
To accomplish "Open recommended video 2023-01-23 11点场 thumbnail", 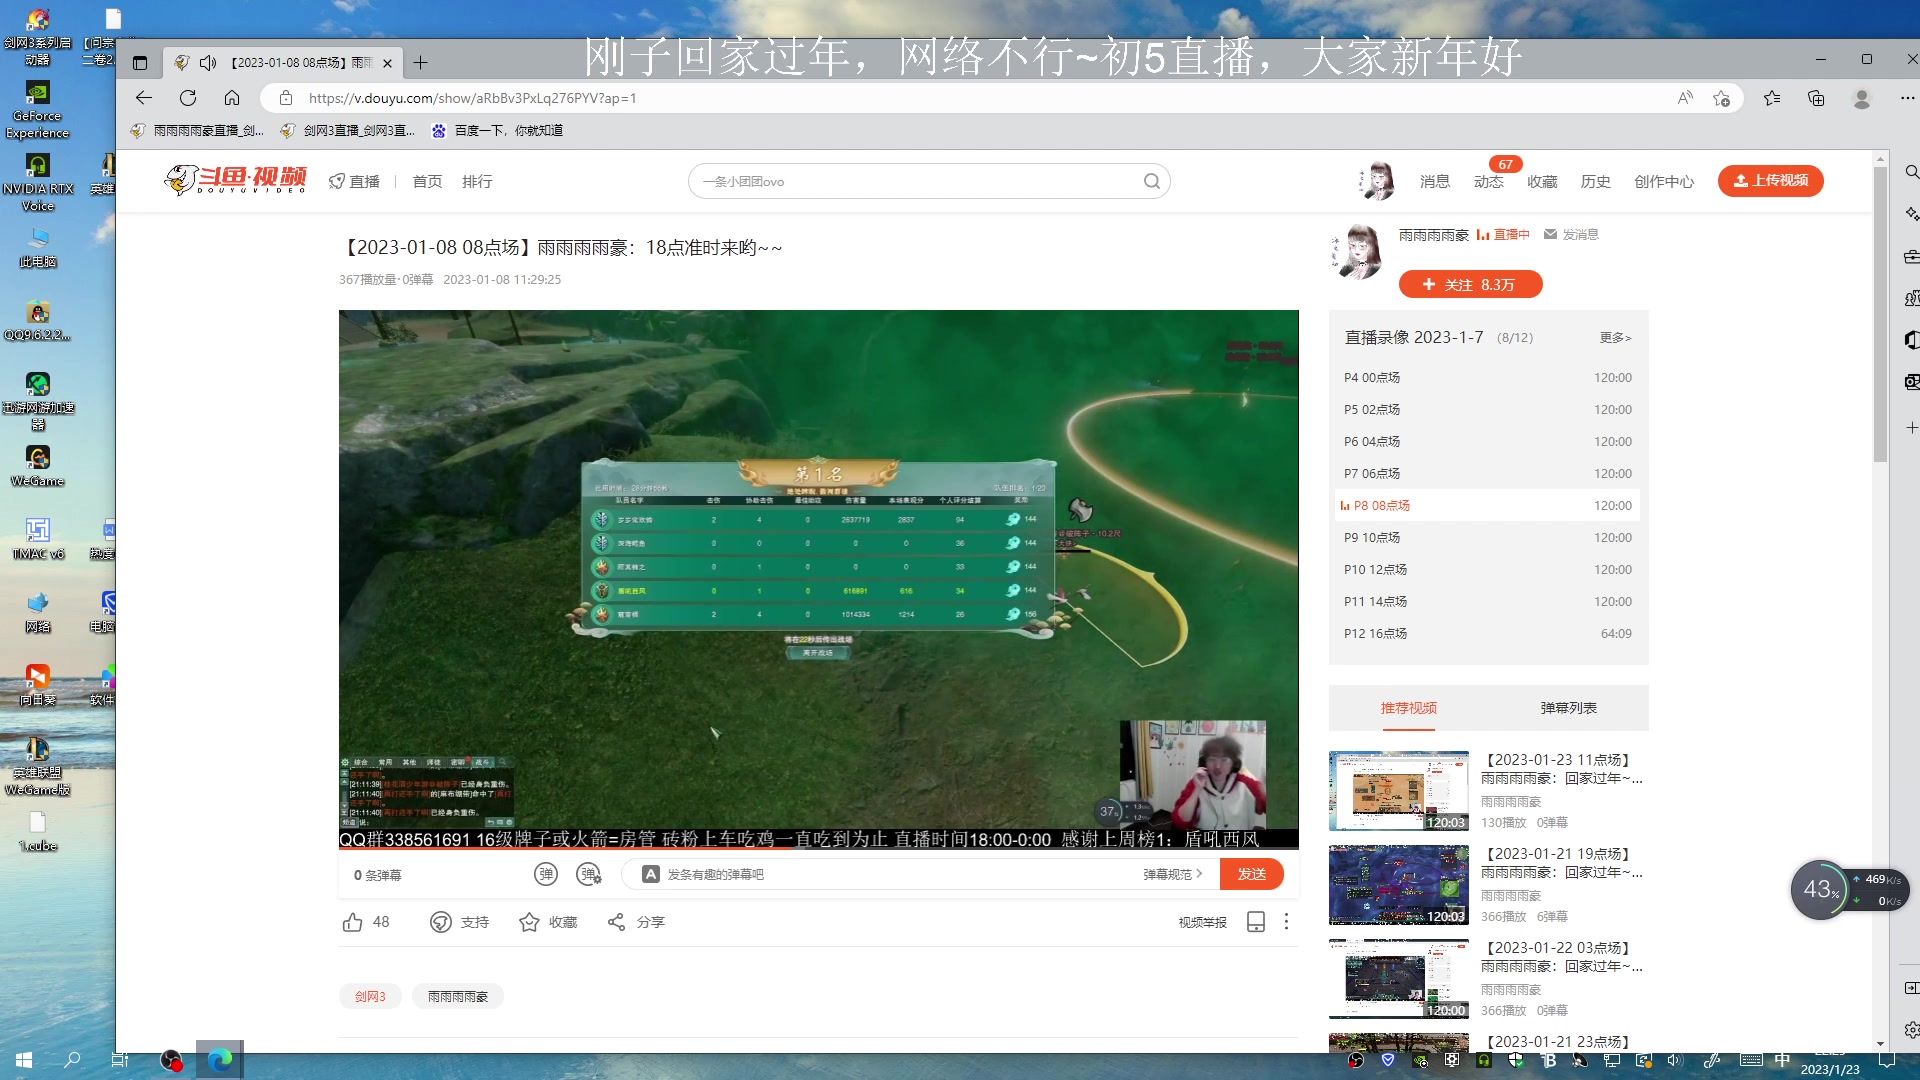I will coord(1399,791).
